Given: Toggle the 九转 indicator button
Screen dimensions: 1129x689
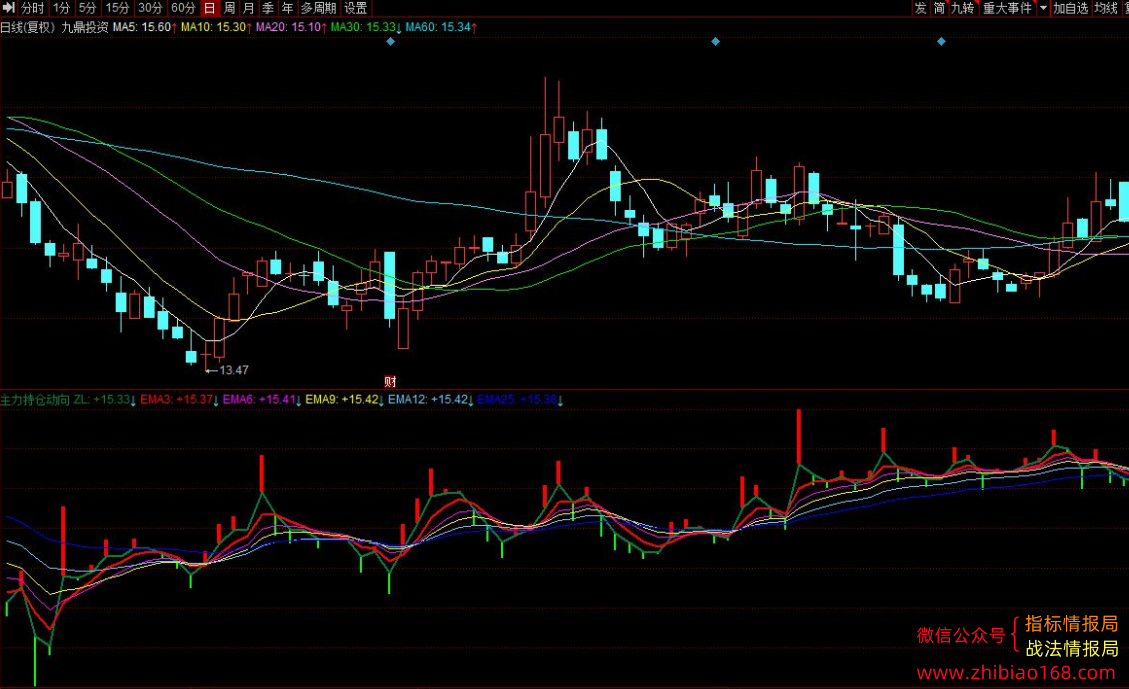Looking at the screenshot, I should click(x=963, y=8).
